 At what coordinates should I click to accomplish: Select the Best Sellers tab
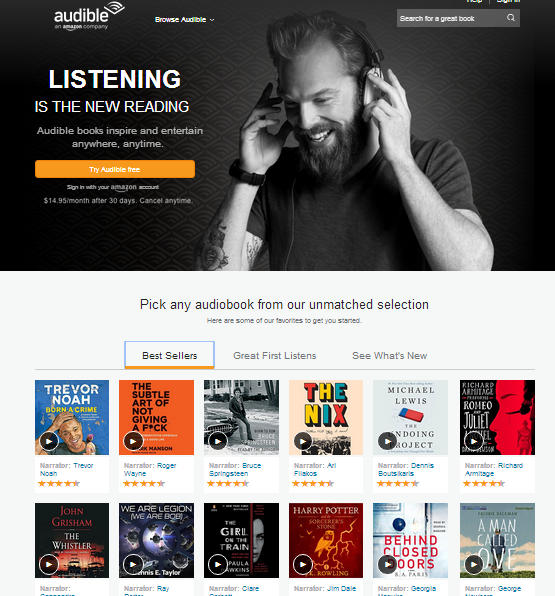(x=170, y=355)
